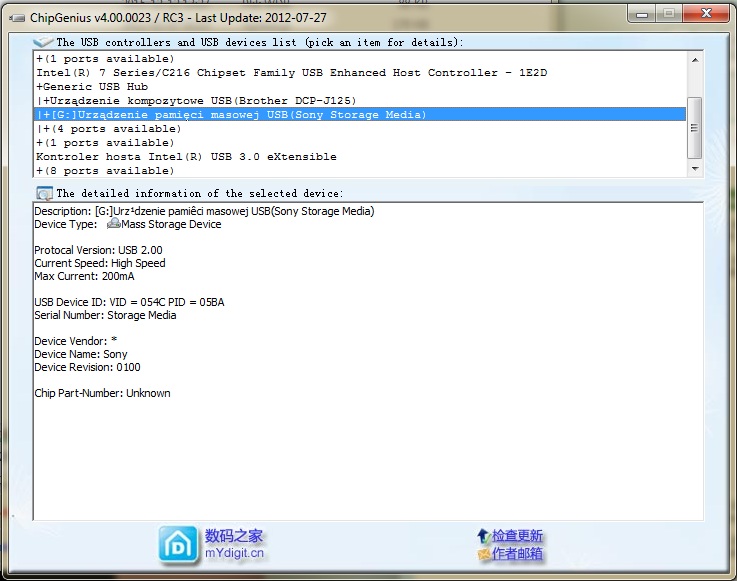Image resolution: width=737 pixels, height=581 pixels.
Task: Open the 数码之家 website link
Action: pyautogui.click(x=234, y=536)
